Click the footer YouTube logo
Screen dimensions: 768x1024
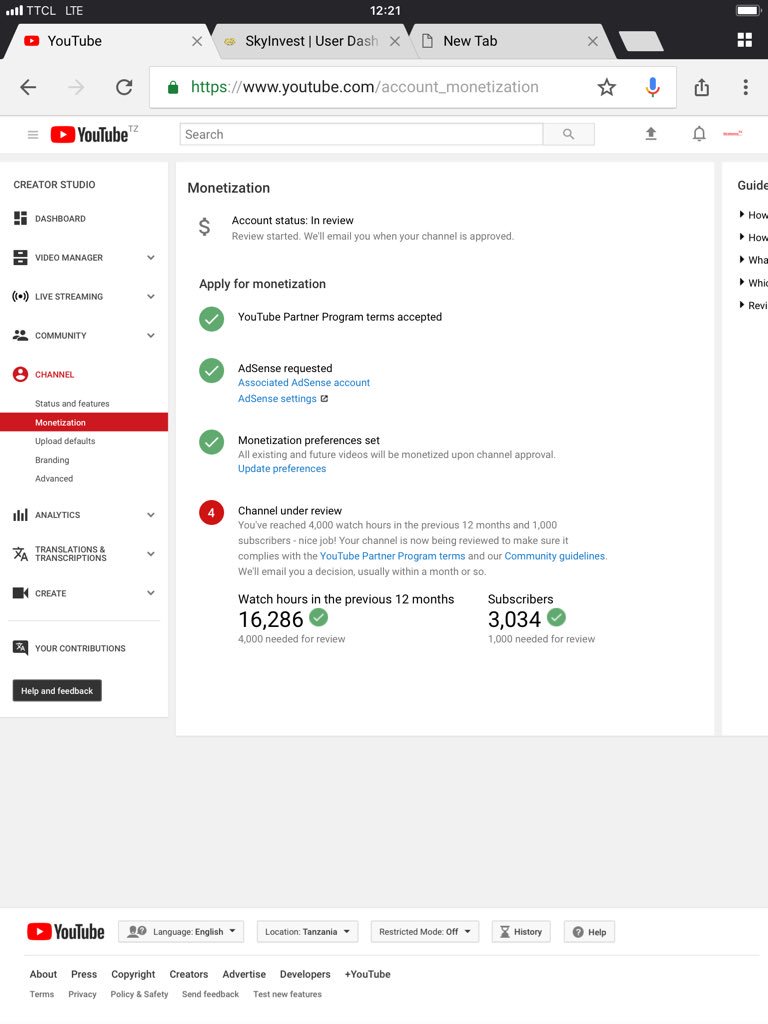pyautogui.click(x=65, y=931)
